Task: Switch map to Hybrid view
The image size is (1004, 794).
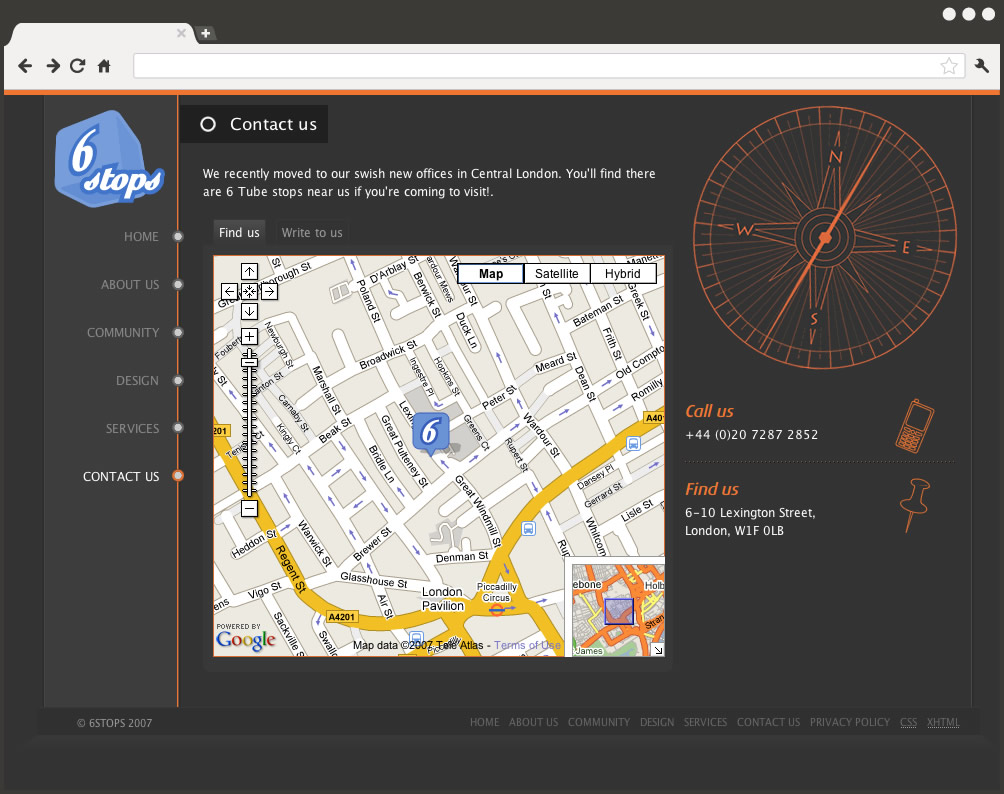Action: (x=622, y=274)
